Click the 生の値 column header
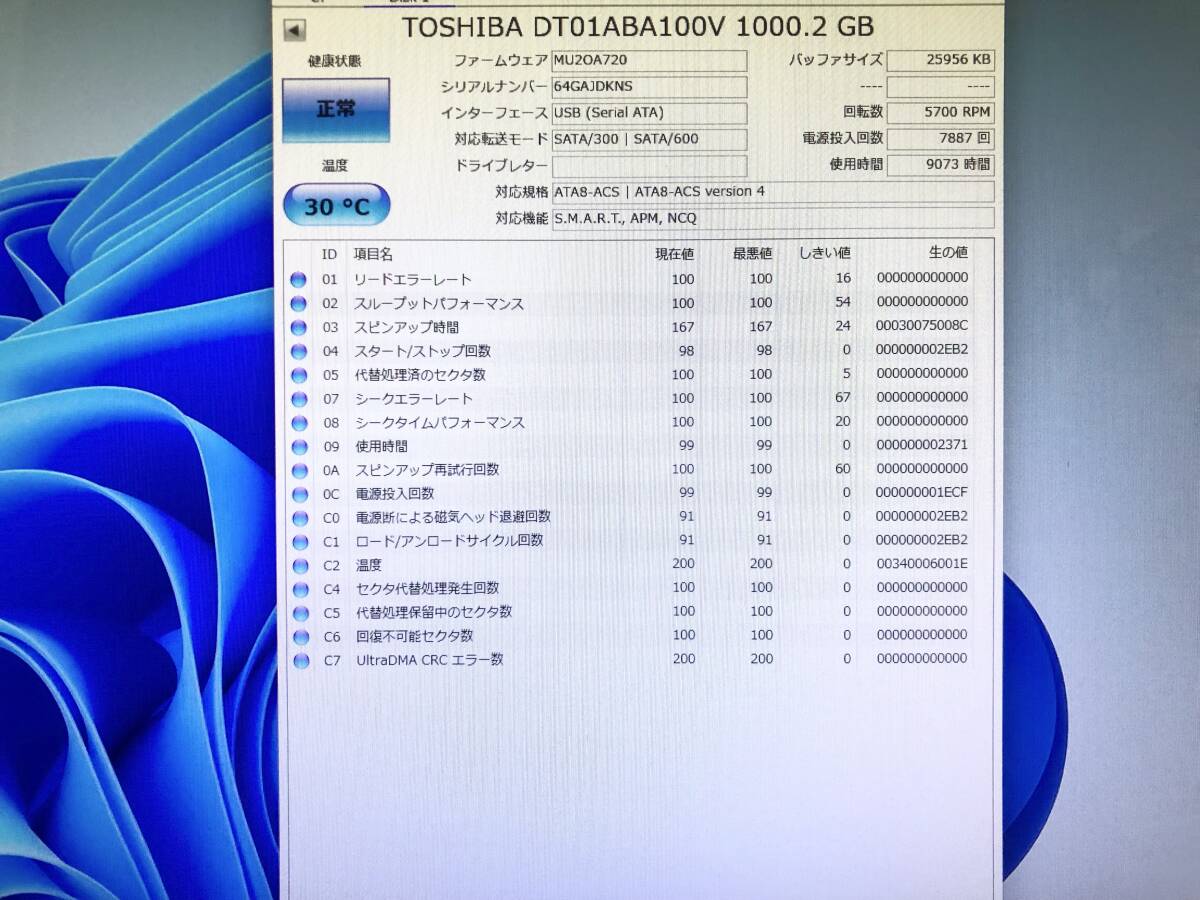 point(948,253)
